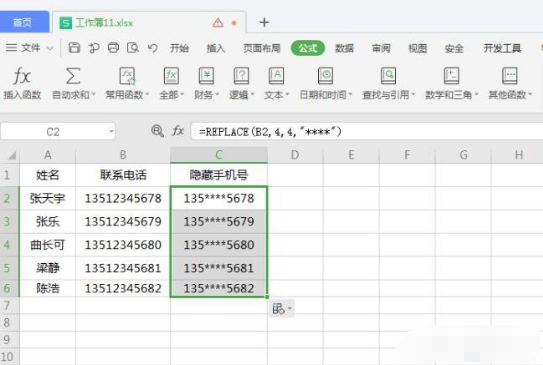Add a new tab with plus icon

pyautogui.click(x=264, y=23)
